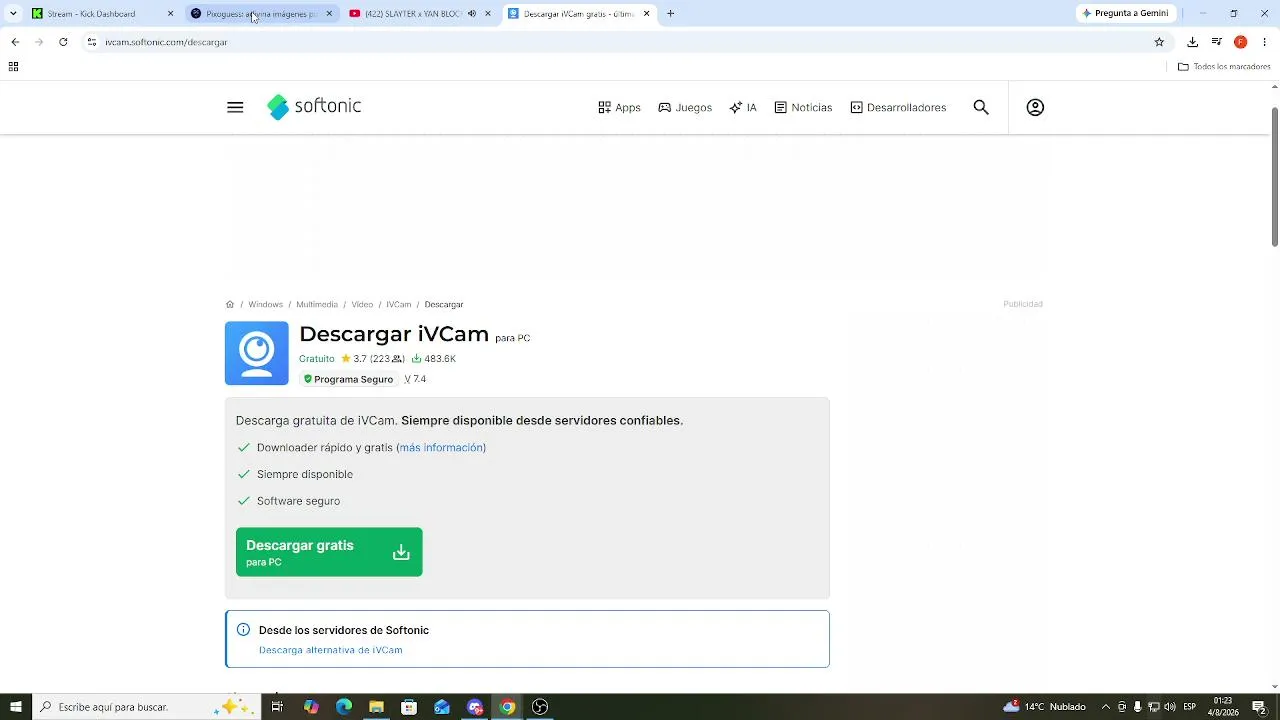Image resolution: width=1280 pixels, height=720 pixels.
Task: Expand the tab search dropdown
Action: click(13, 14)
